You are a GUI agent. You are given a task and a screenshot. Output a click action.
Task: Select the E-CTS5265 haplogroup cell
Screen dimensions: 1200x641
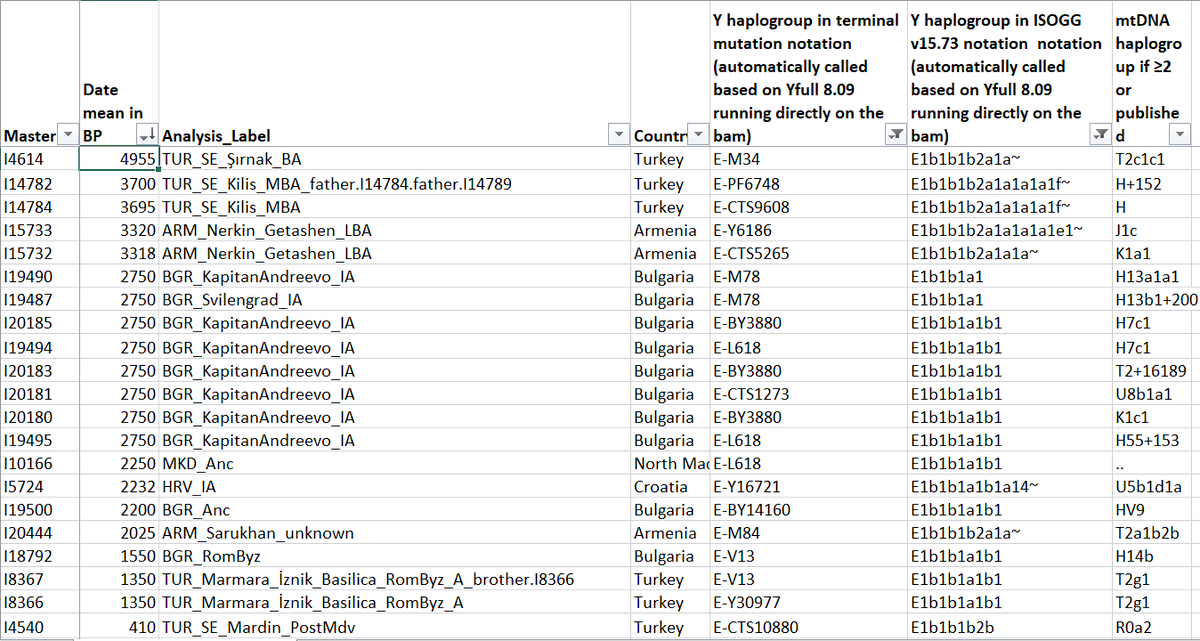click(808, 253)
